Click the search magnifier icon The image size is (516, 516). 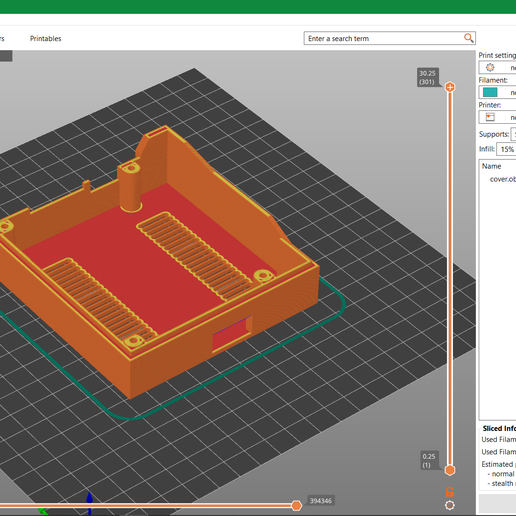click(469, 38)
